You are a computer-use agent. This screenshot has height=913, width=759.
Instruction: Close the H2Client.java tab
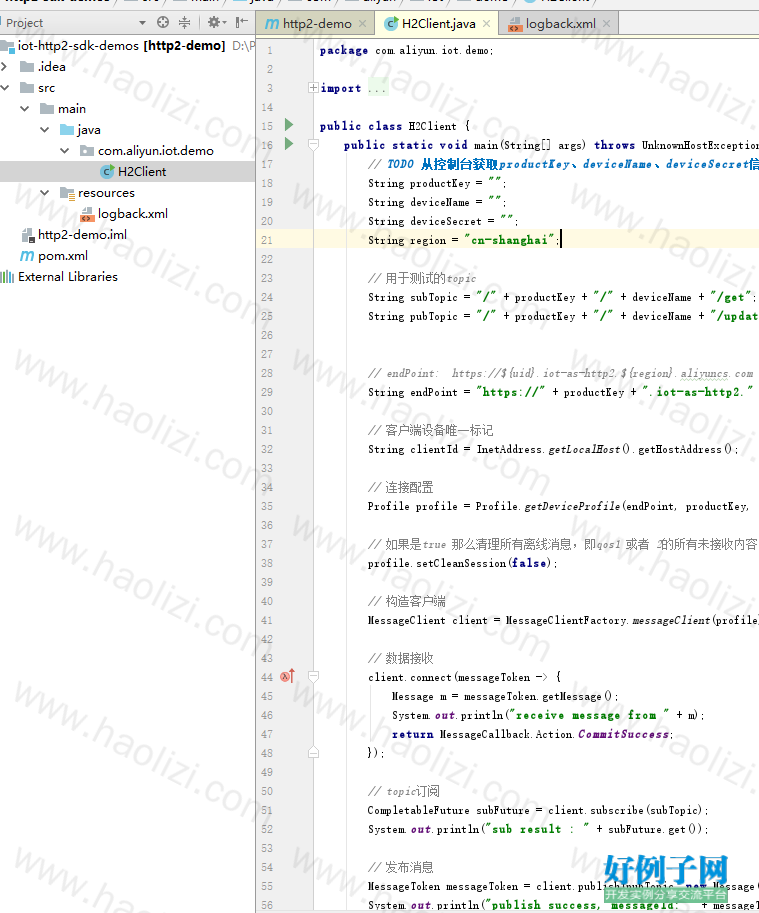(x=487, y=24)
